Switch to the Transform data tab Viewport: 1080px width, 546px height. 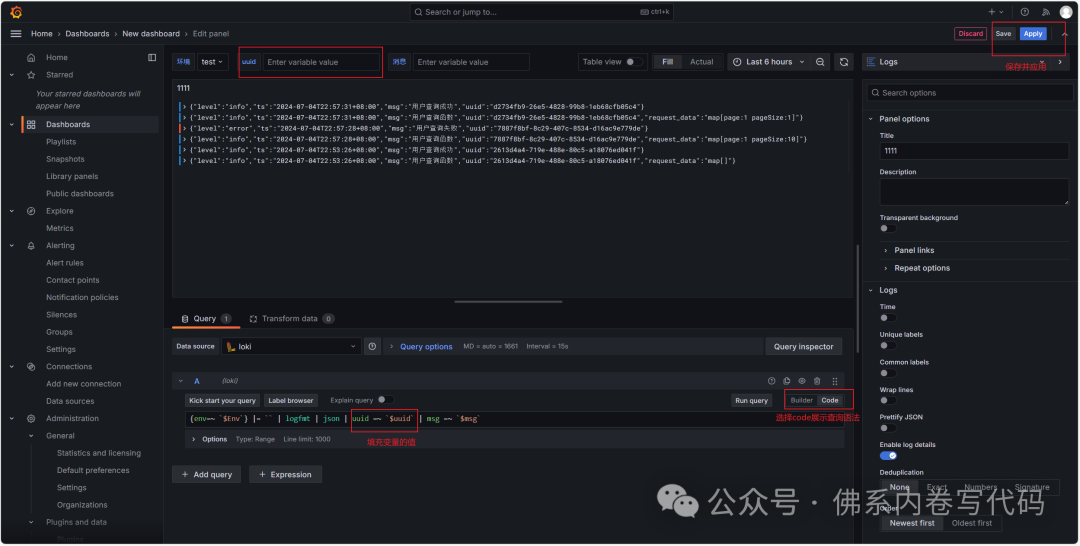[291, 319]
